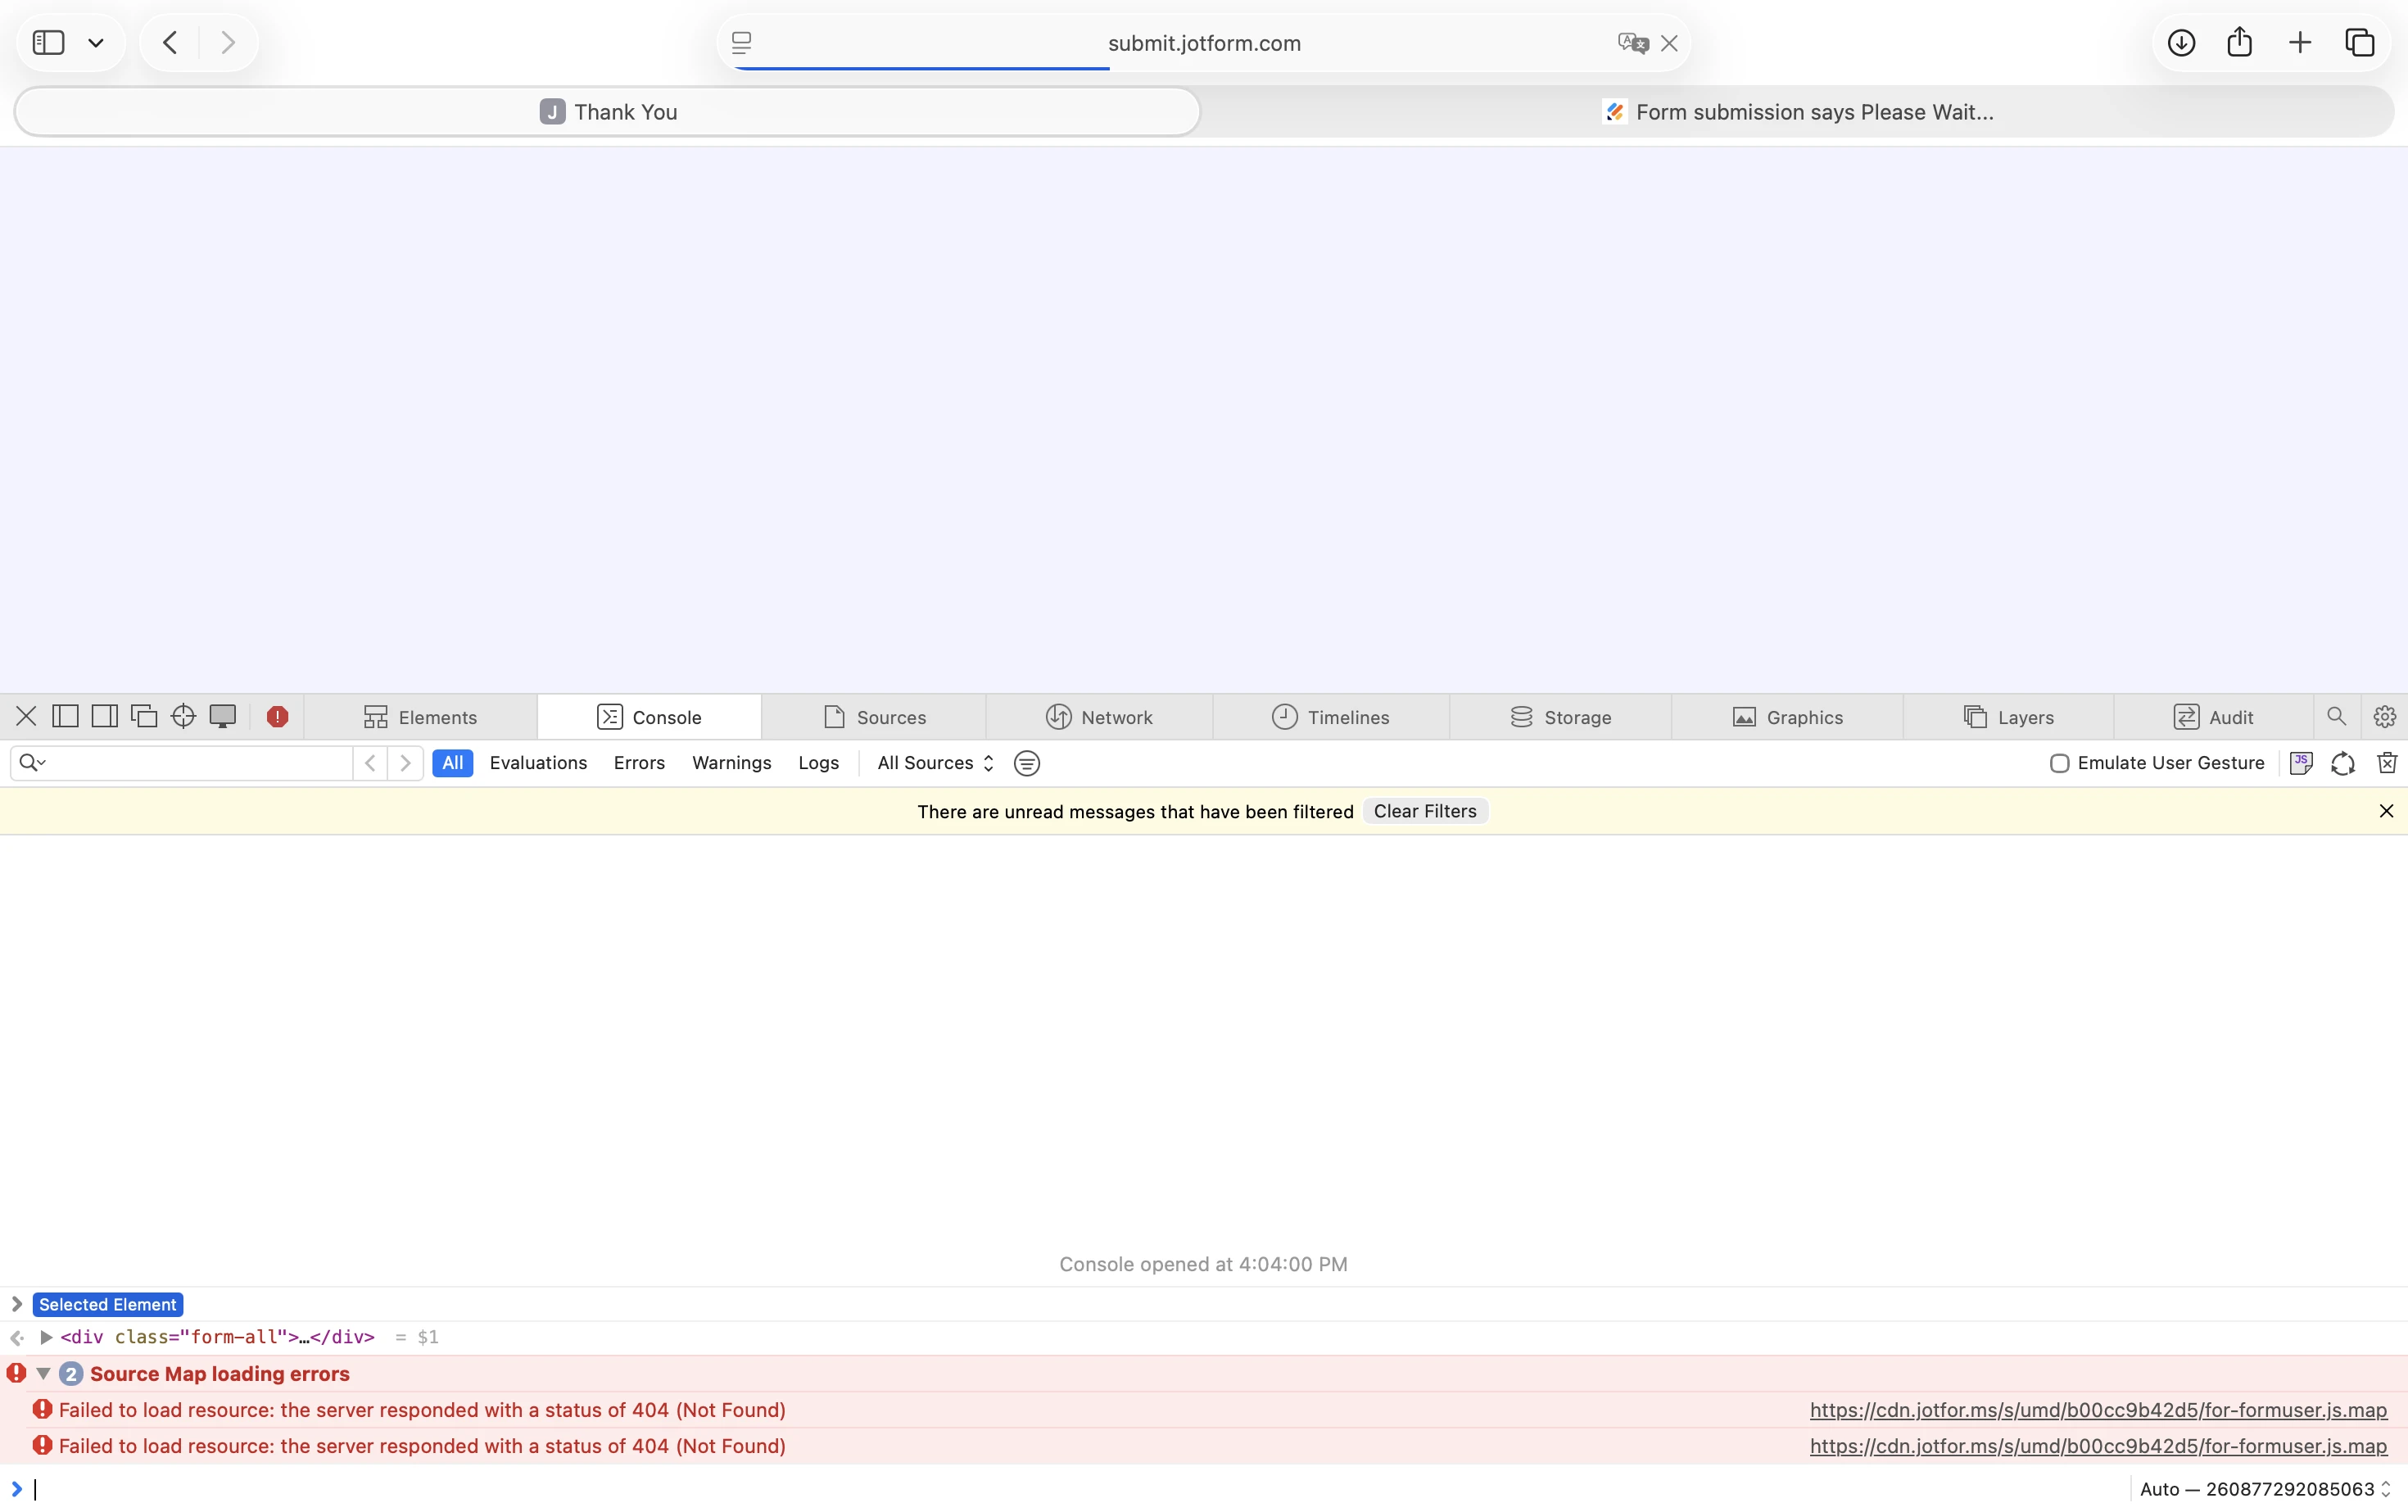Open the page reader menu icon in address bar
Viewport: 2408px width, 1512px height.
[741, 43]
